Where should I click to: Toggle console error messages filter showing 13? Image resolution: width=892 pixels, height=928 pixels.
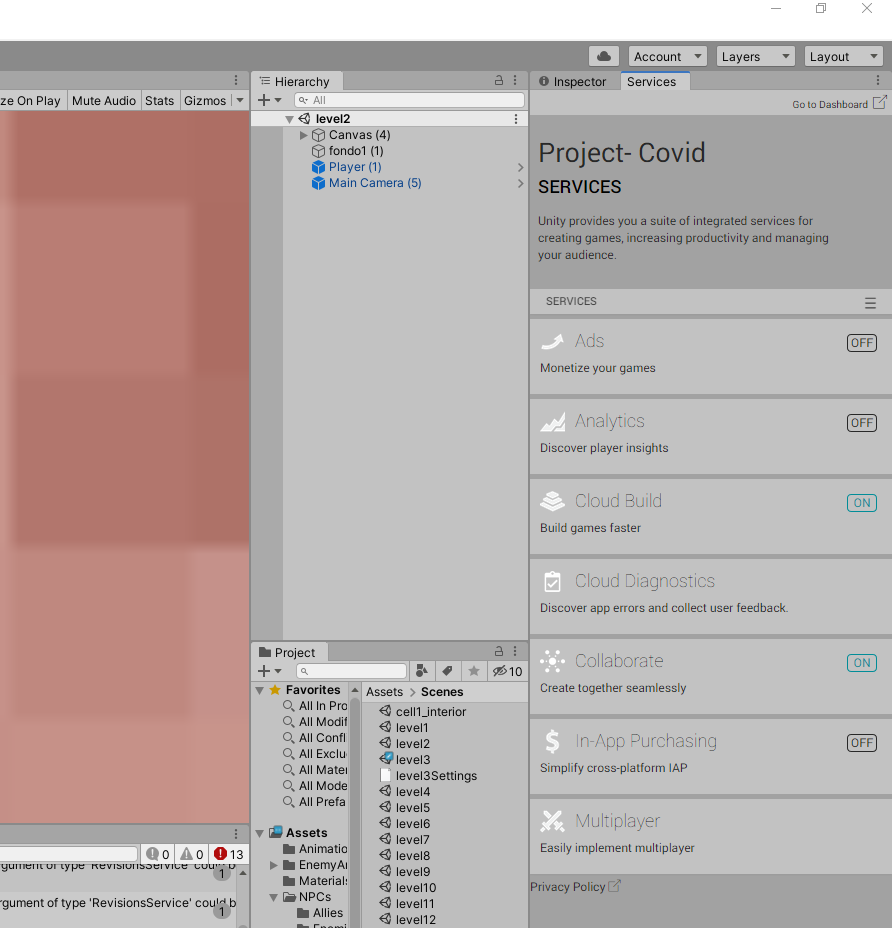[x=228, y=853]
